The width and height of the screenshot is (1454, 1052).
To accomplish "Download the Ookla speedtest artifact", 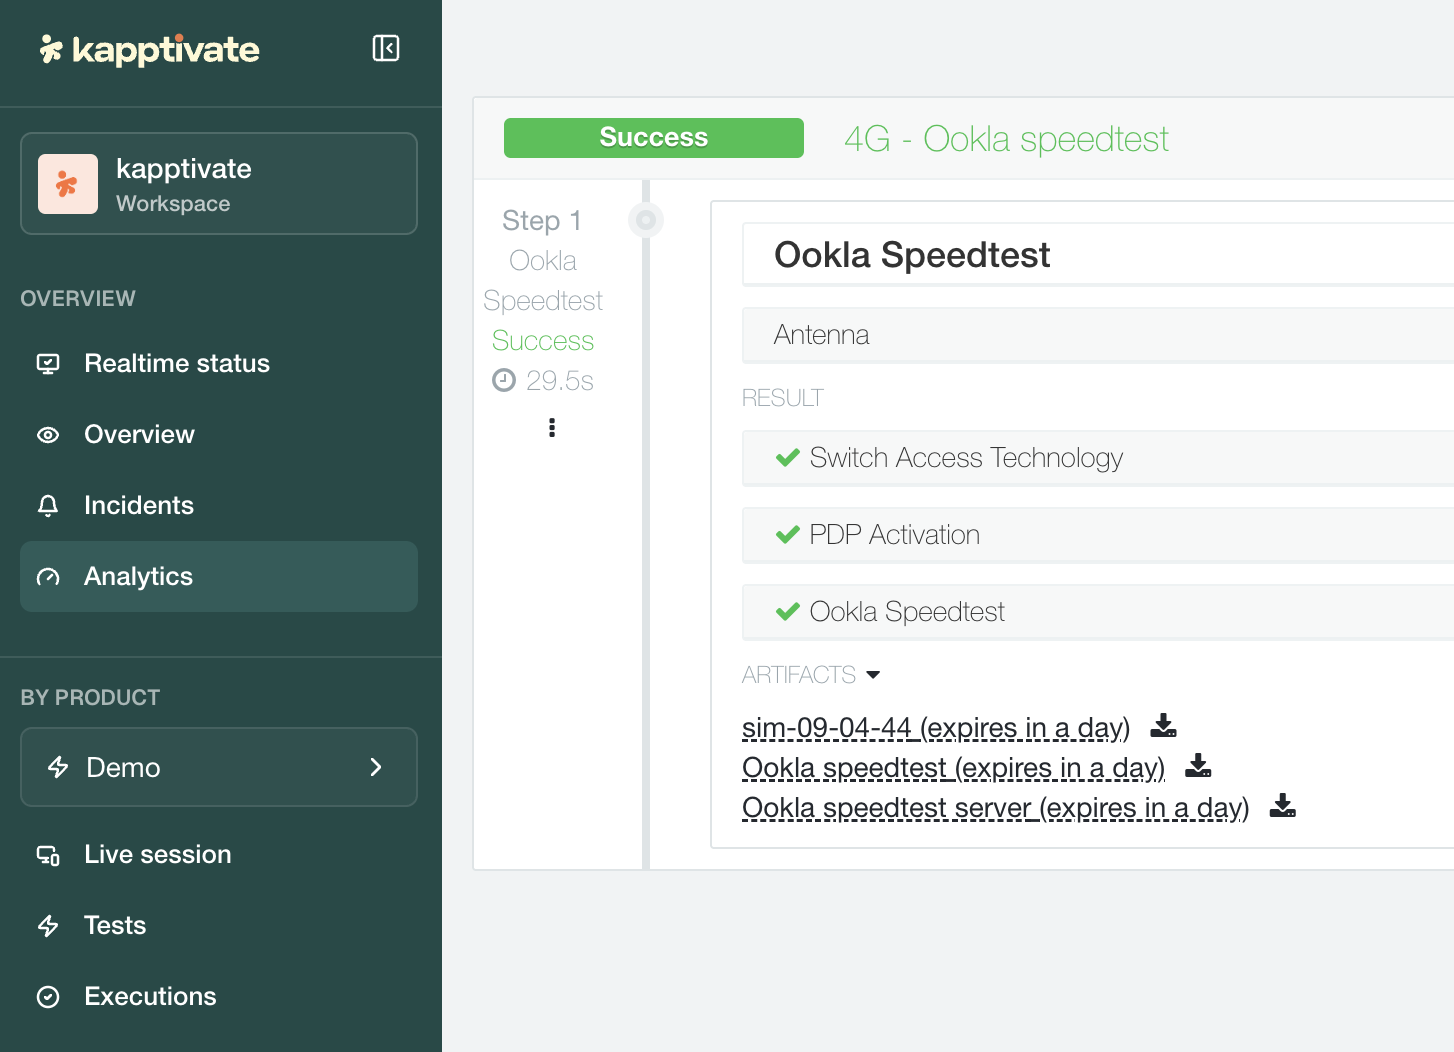I will tap(1198, 765).
